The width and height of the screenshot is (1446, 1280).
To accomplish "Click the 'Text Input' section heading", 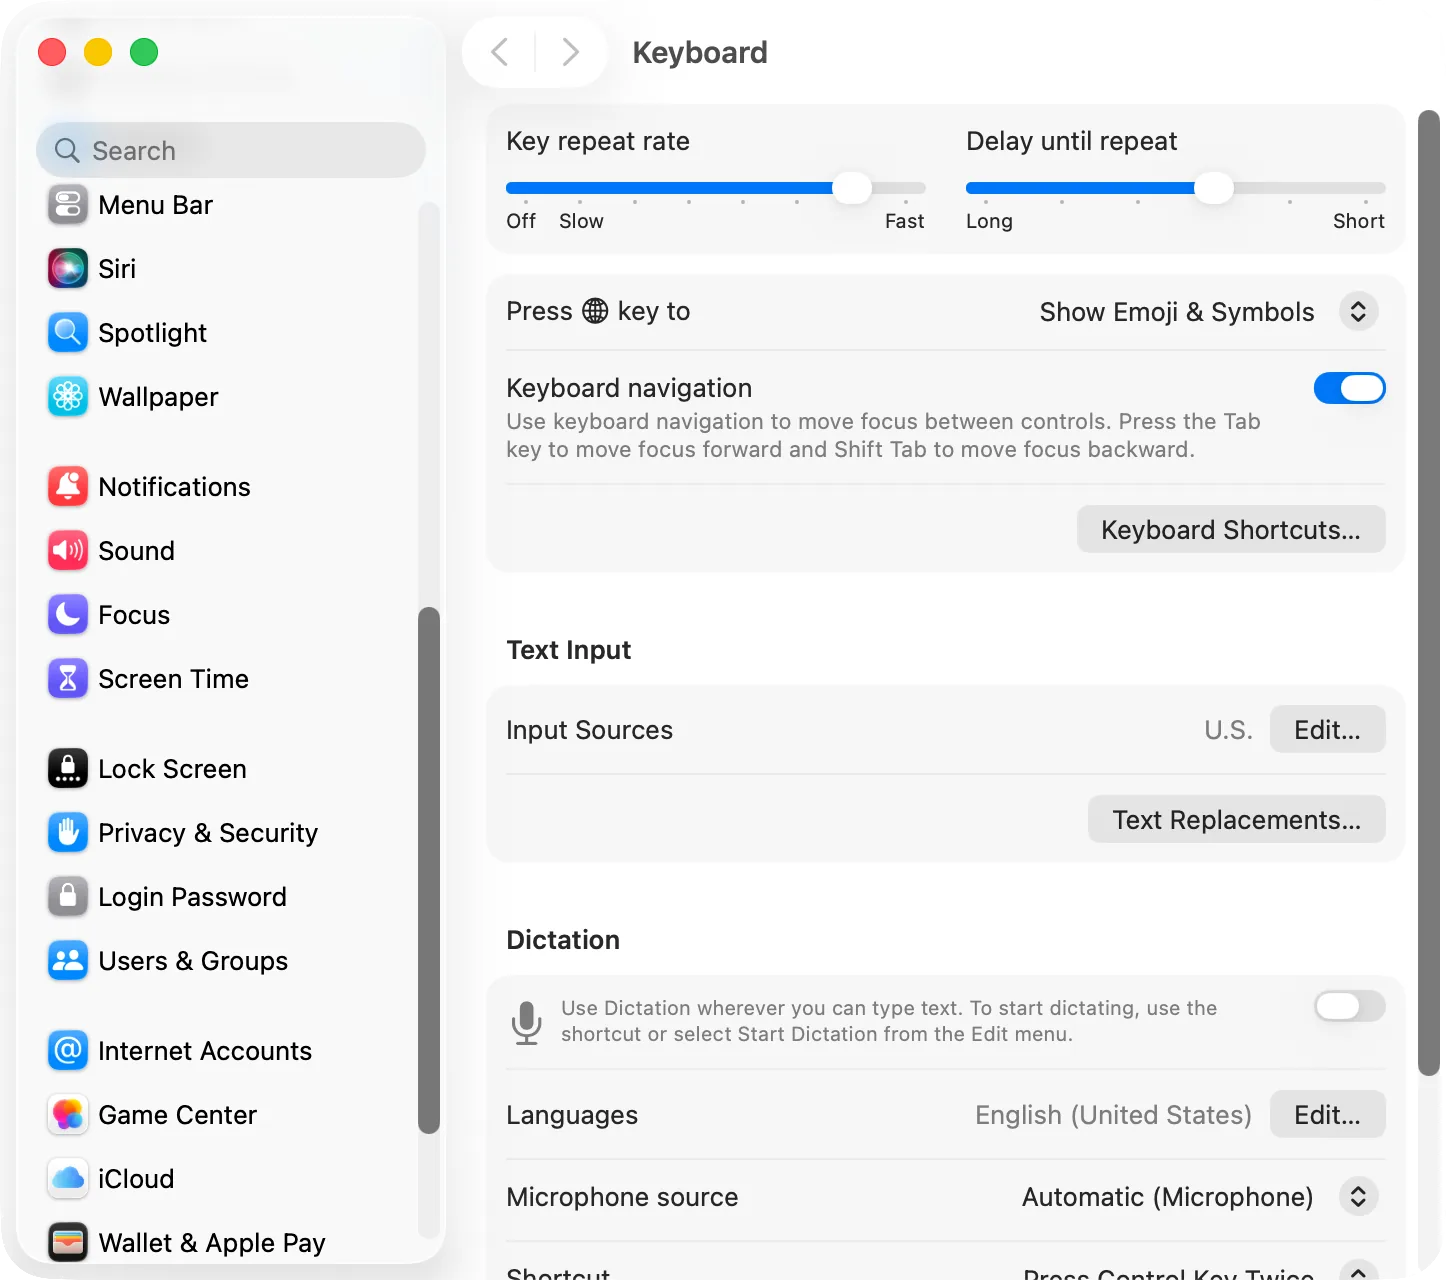I will tap(569, 650).
